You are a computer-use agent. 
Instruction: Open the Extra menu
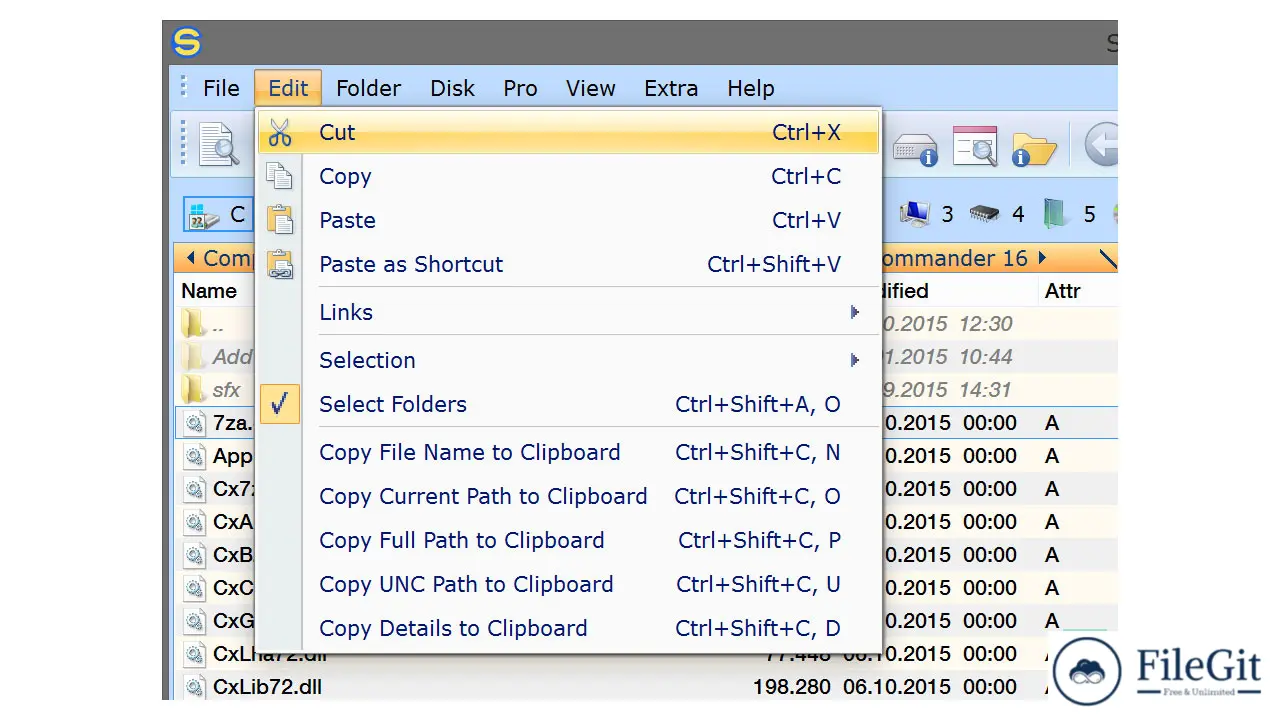point(671,88)
